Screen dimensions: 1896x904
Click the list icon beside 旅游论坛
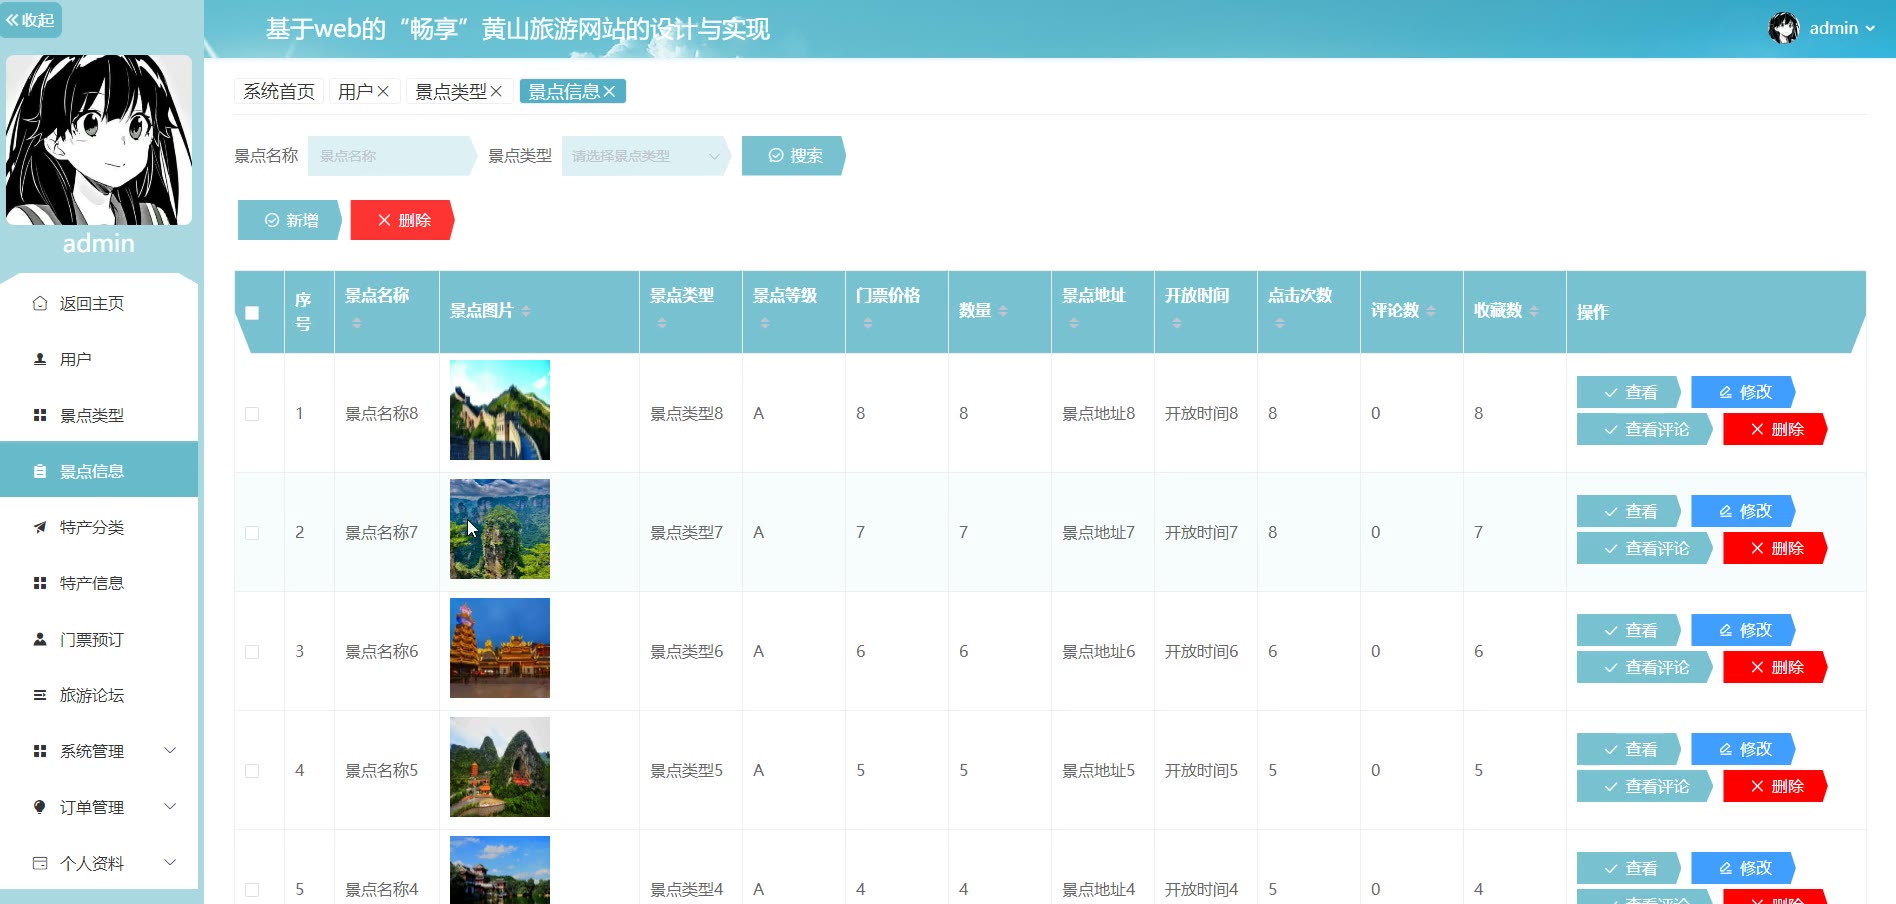point(40,695)
